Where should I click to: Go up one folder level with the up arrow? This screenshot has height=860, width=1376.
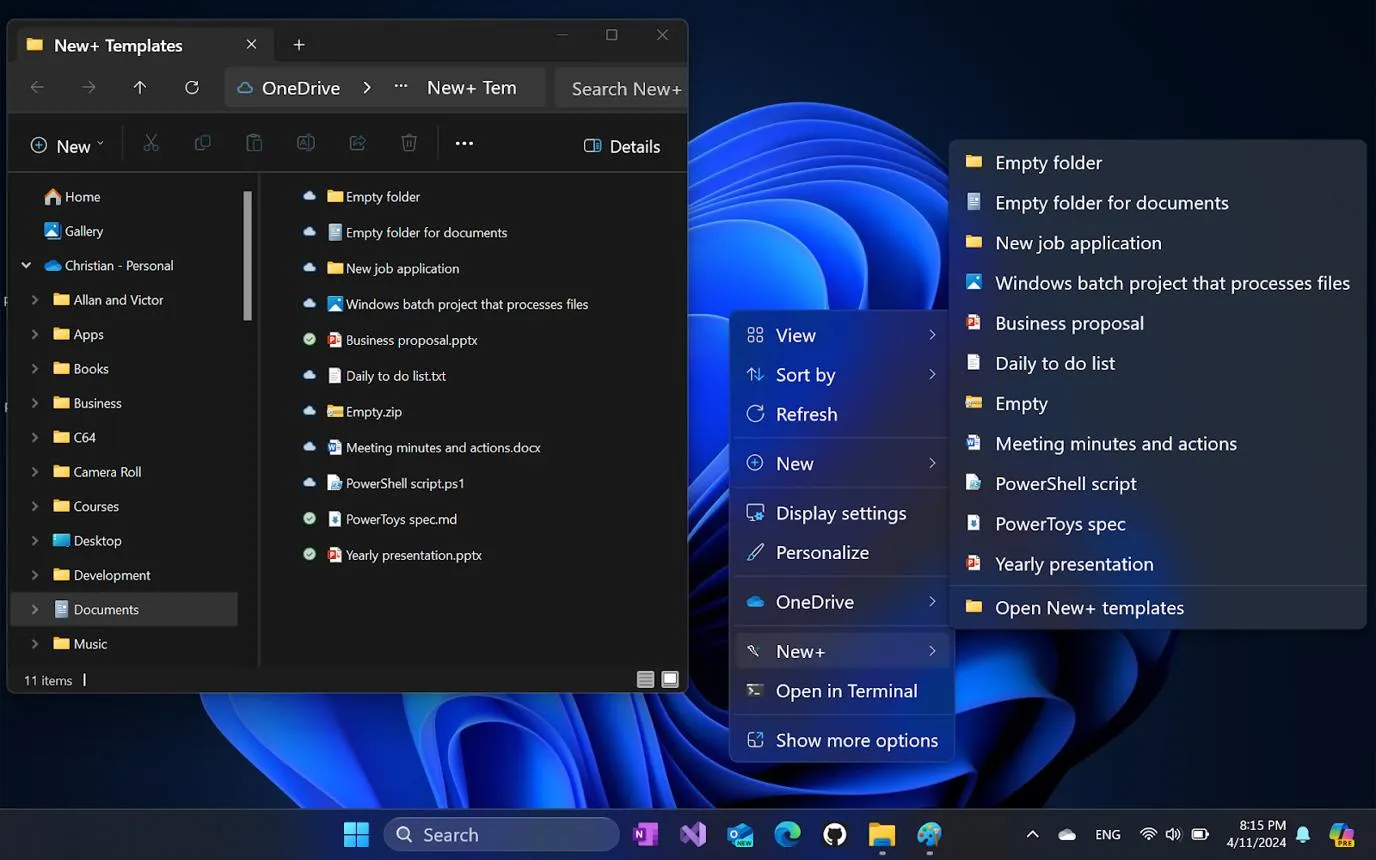[140, 88]
